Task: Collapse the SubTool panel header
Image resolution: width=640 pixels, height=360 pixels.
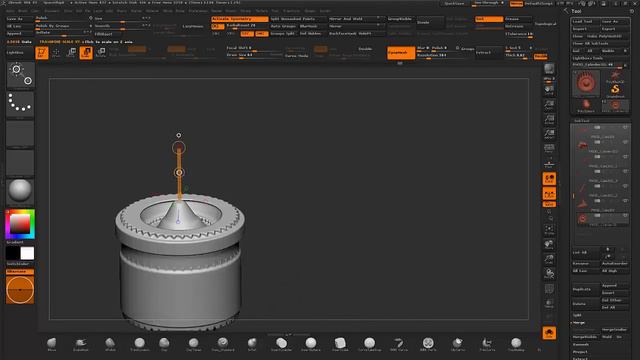Action: (582, 121)
